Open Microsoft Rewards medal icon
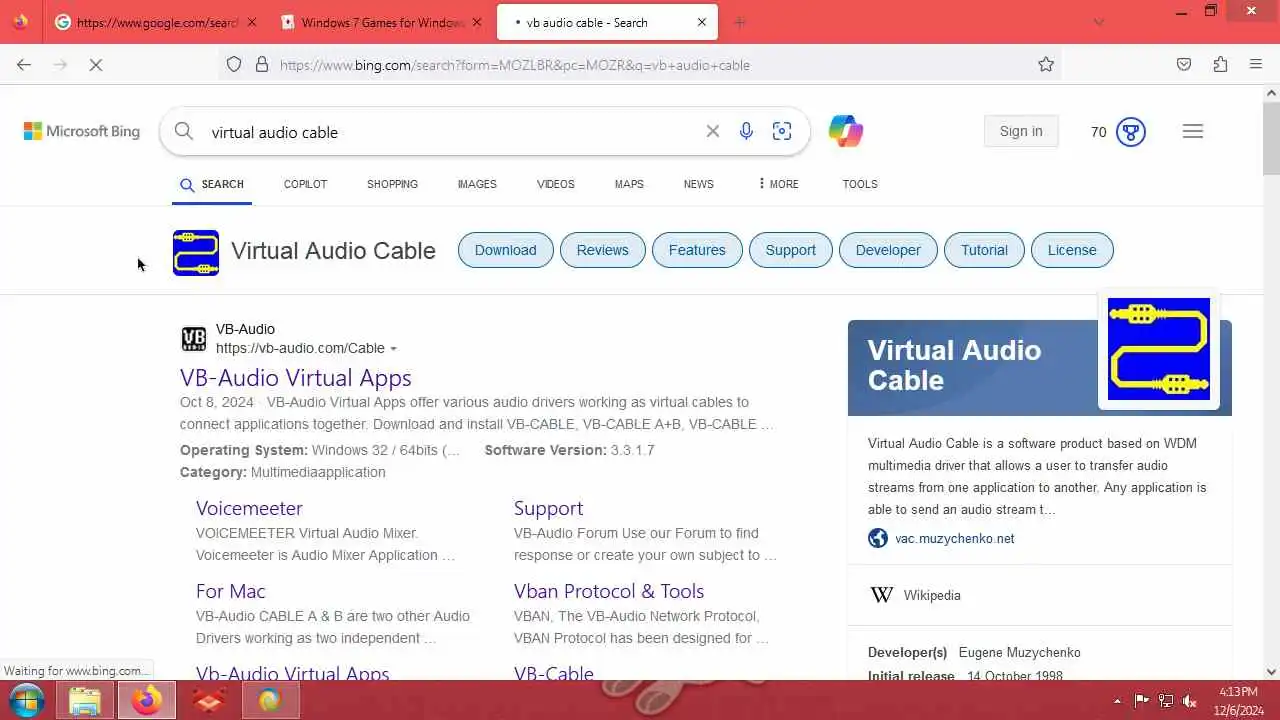 coord(1131,132)
